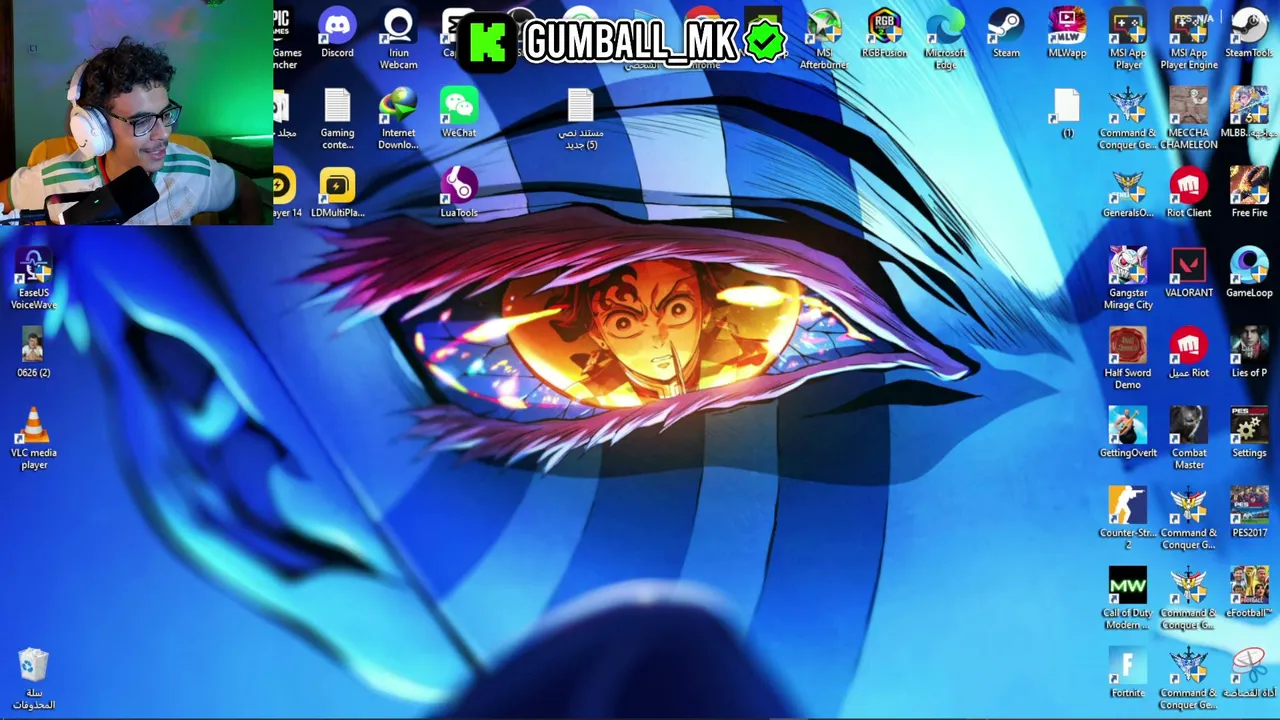Open the MLWapp icon
The height and width of the screenshot is (720, 1280).
1067,33
